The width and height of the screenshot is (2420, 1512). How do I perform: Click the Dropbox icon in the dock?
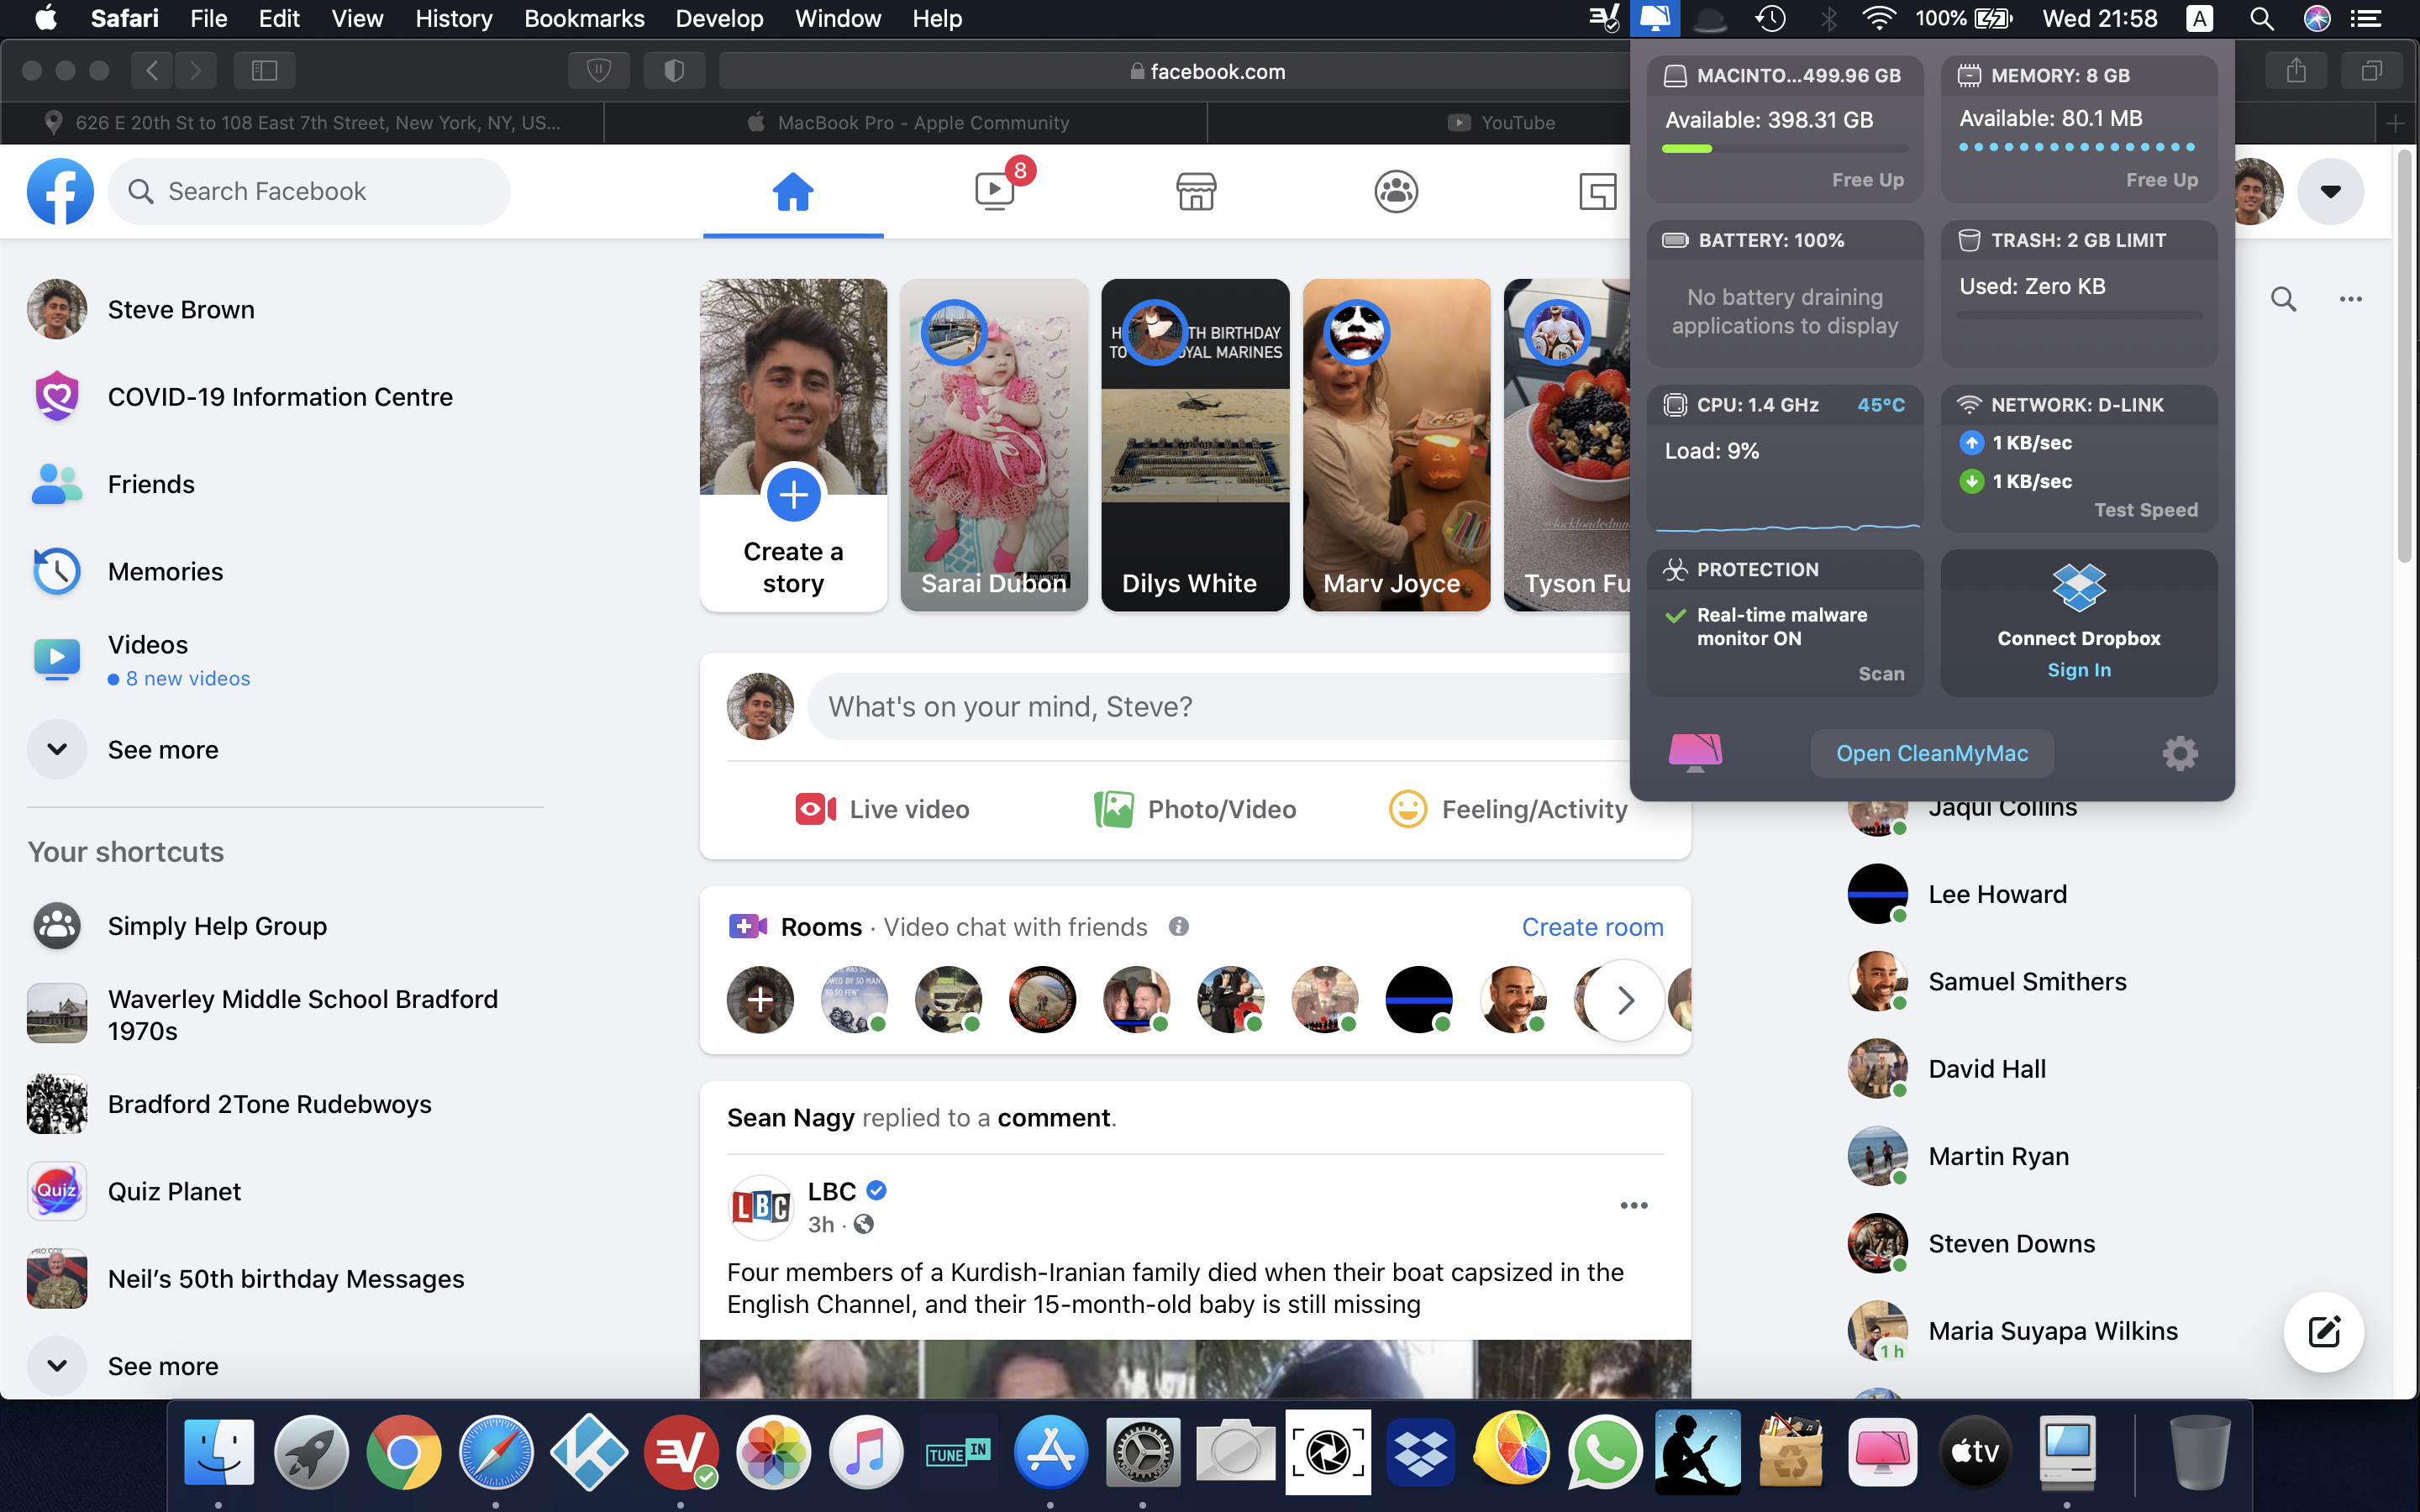coord(1421,1452)
